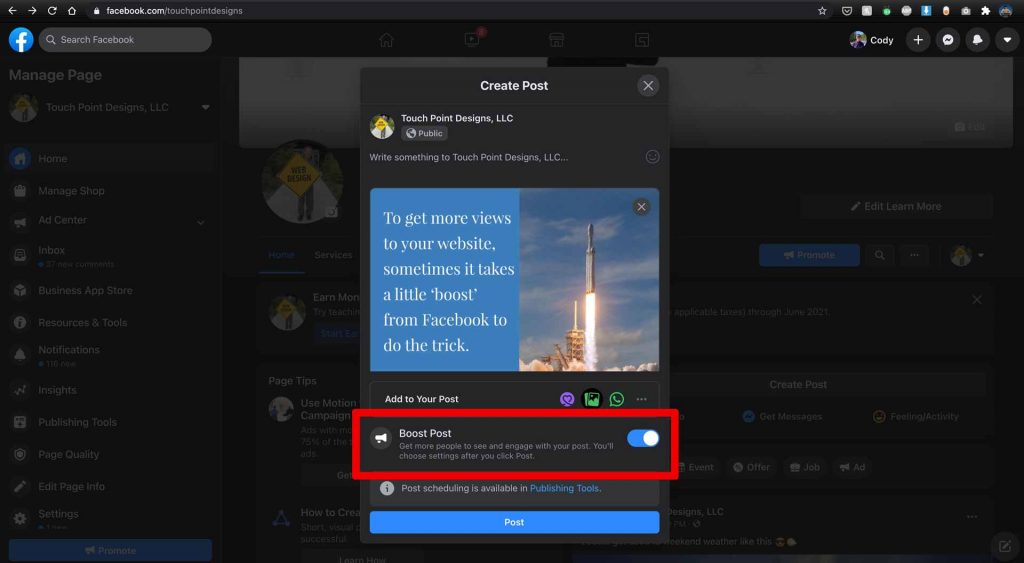This screenshot has width=1024, height=563.
Task: Open the Publishing Tools link
Action: [564, 488]
